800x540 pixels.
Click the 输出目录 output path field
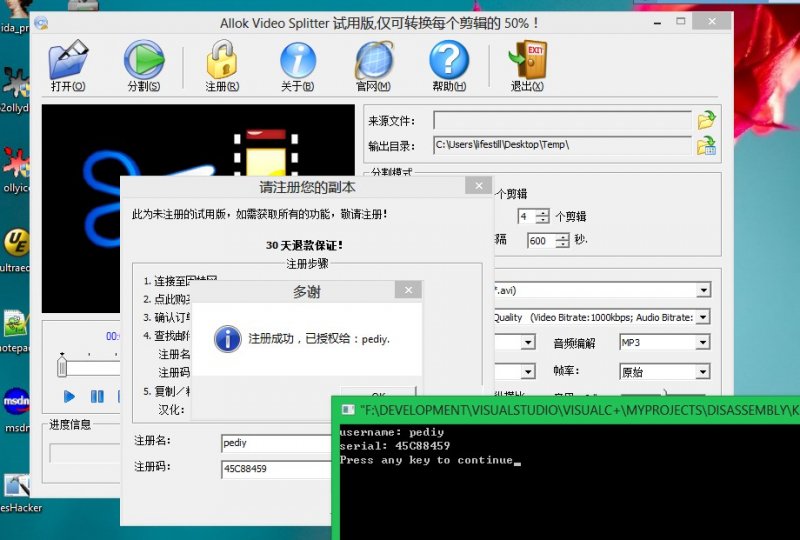click(x=562, y=145)
